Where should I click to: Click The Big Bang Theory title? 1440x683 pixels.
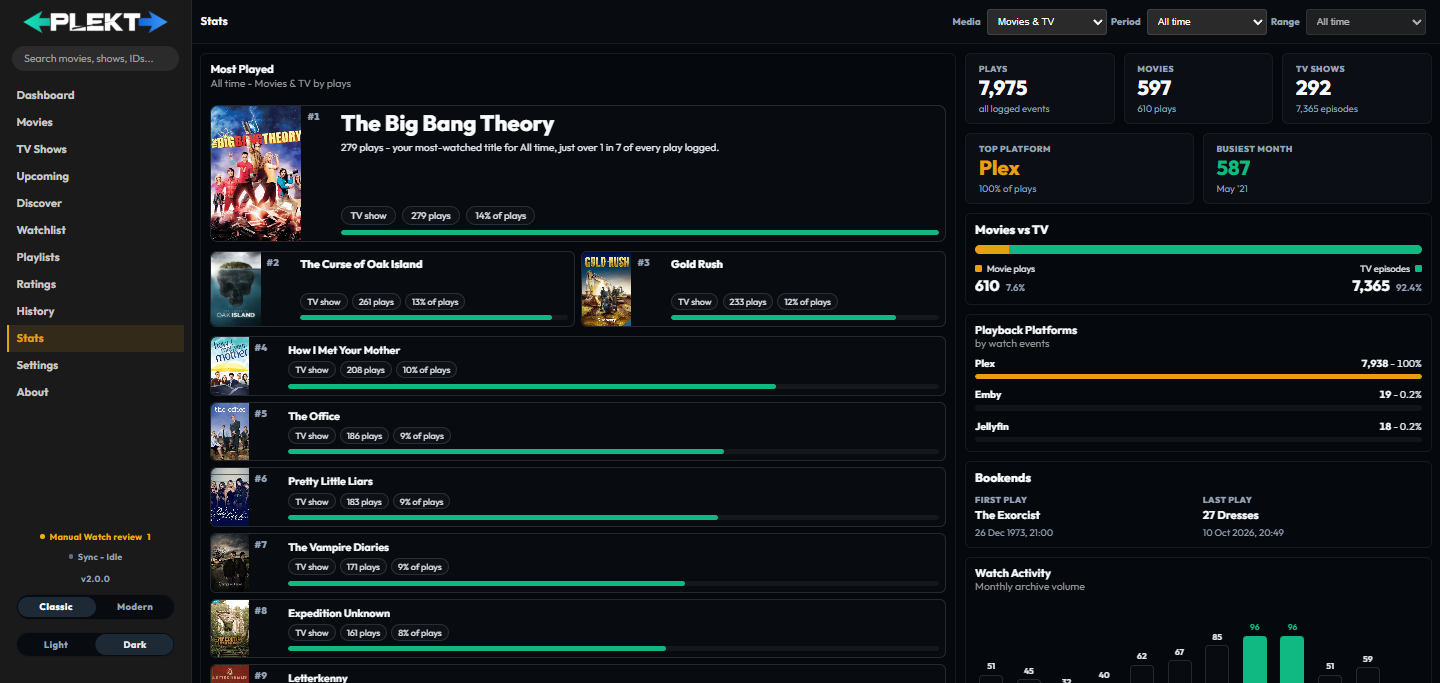[447, 124]
